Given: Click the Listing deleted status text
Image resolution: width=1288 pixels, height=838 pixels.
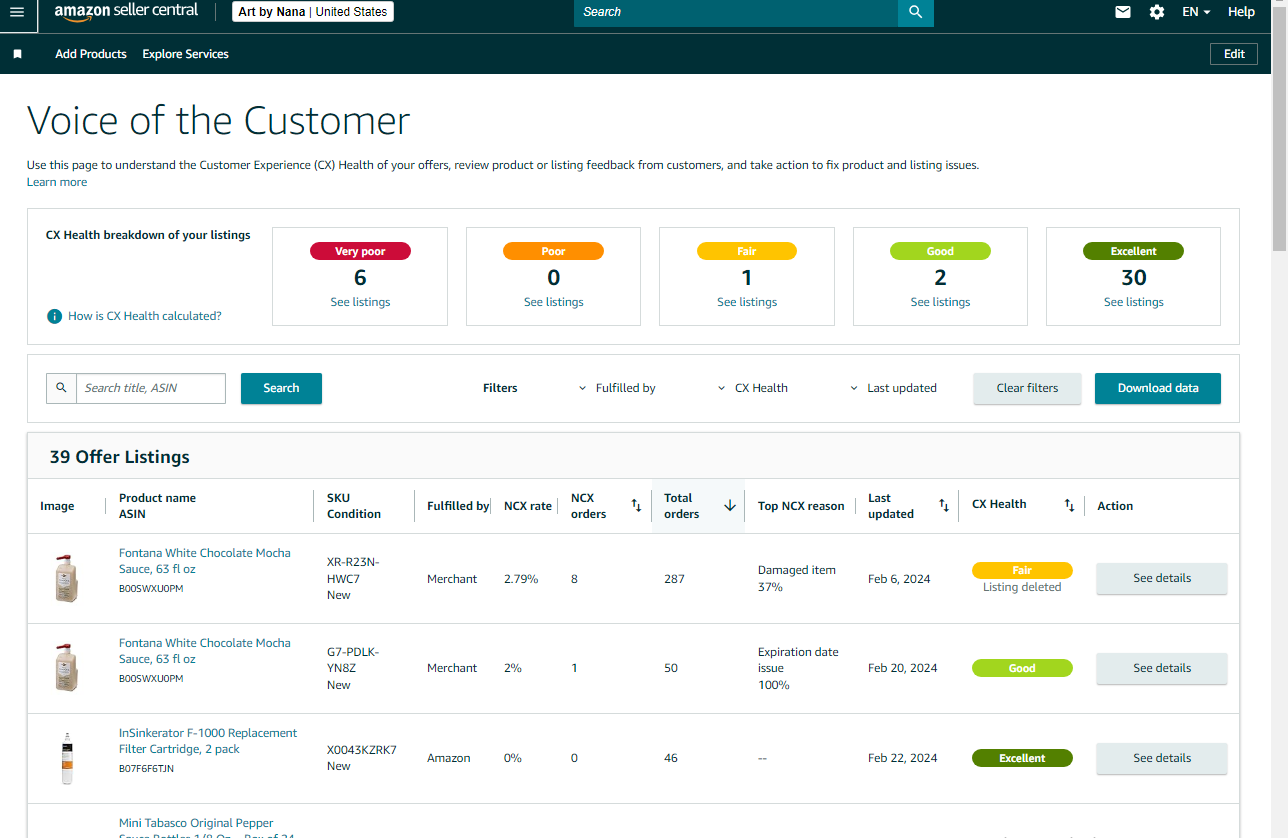Looking at the screenshot, I should pos(1022,587).
